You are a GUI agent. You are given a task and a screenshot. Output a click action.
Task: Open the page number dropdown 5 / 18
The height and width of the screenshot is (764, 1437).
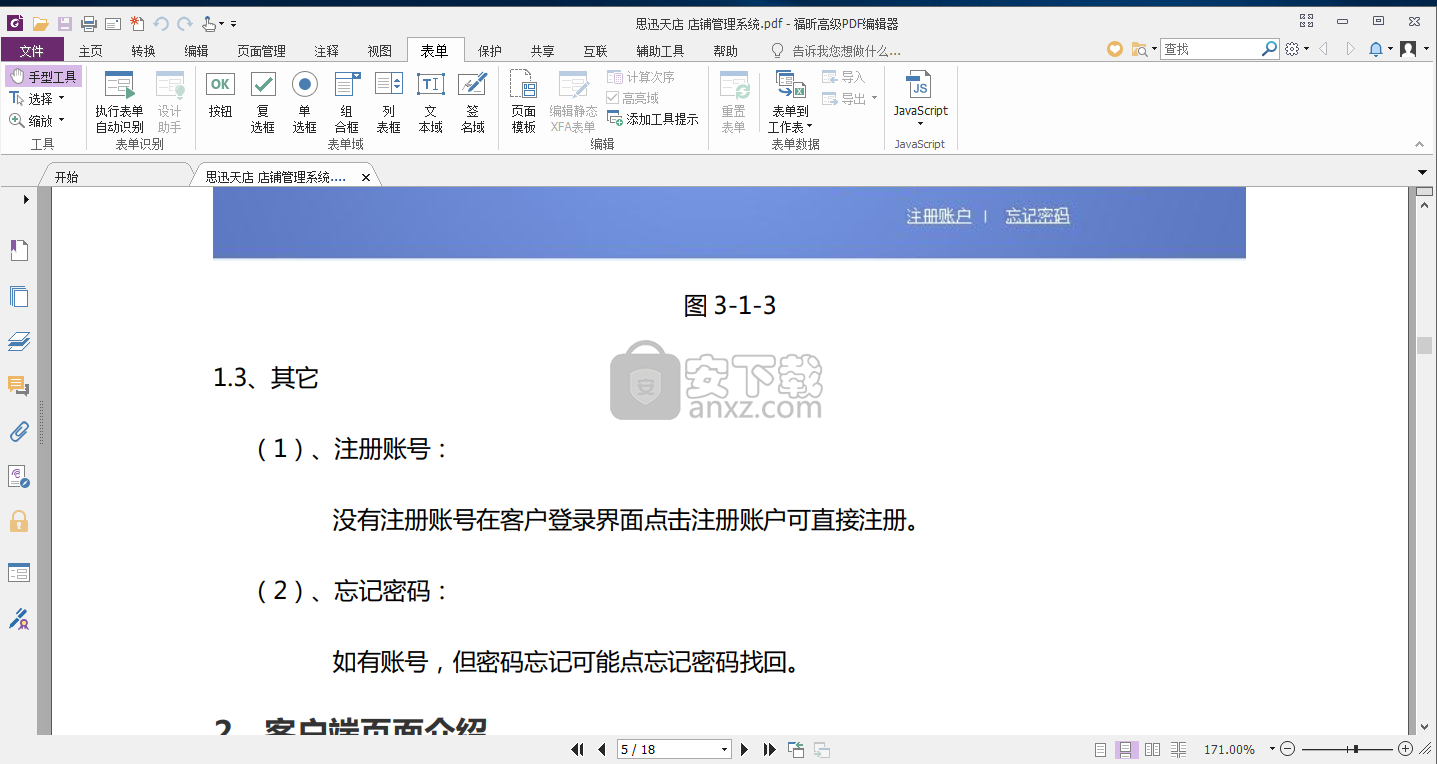(725, 749)
